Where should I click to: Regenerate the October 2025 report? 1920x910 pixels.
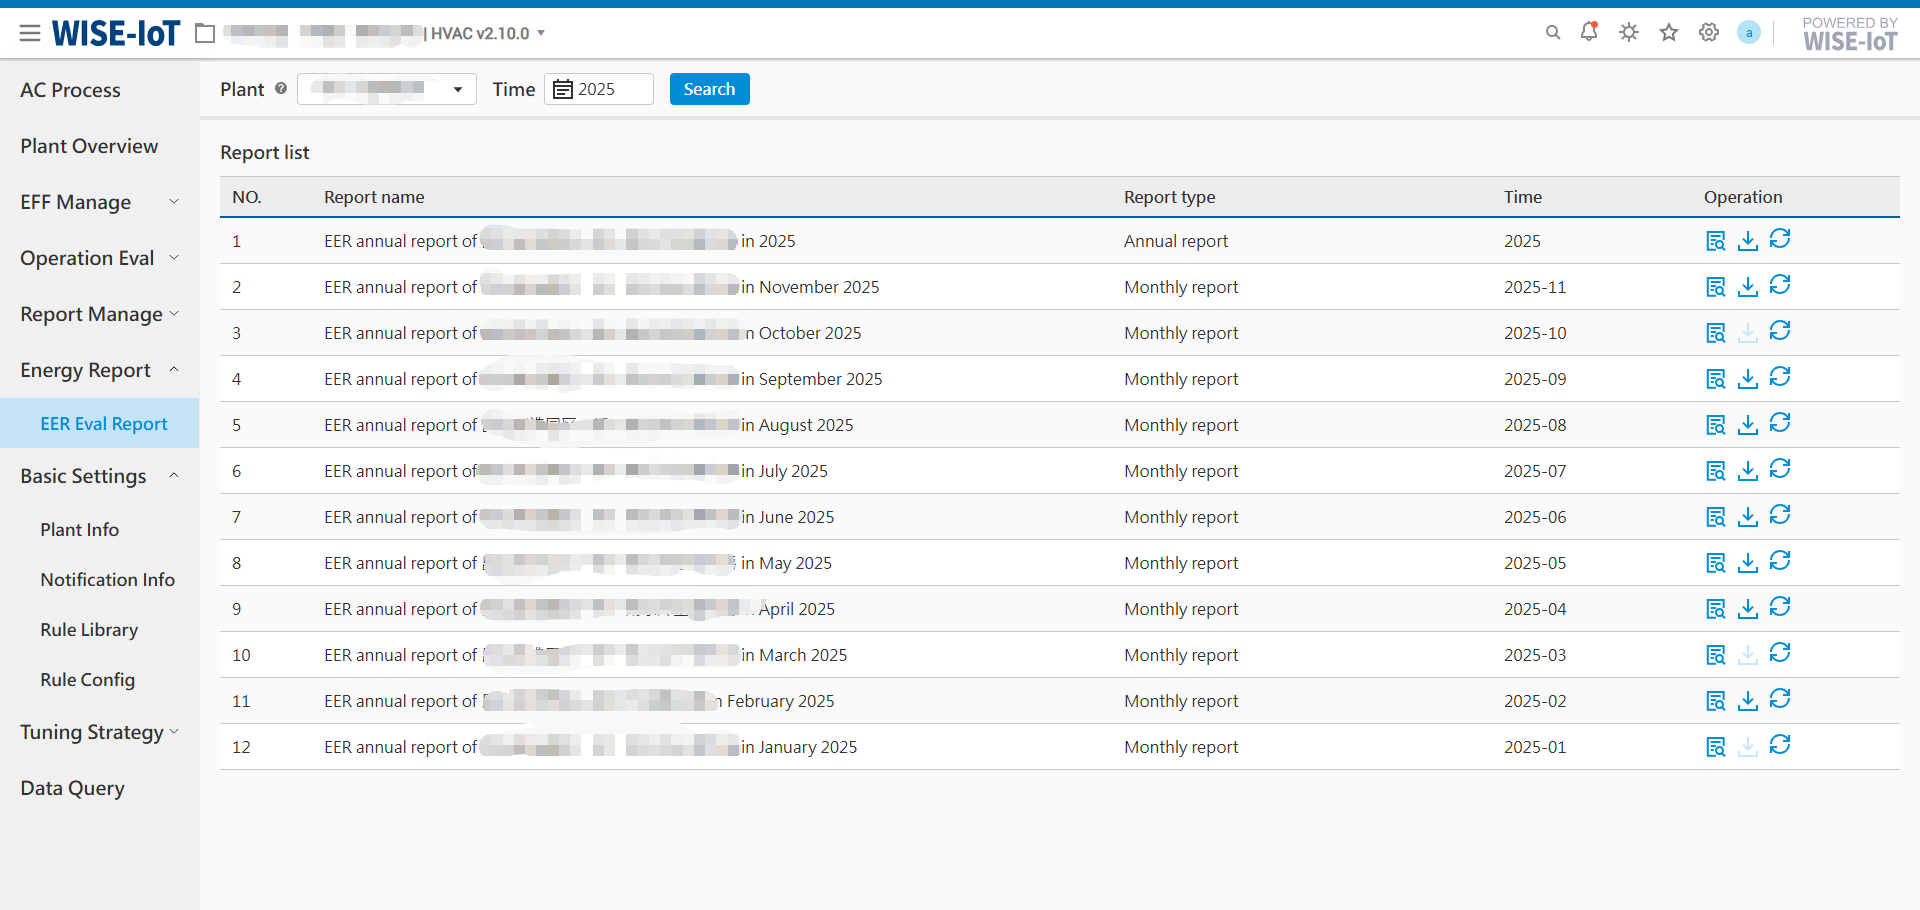pos(1779,331)
